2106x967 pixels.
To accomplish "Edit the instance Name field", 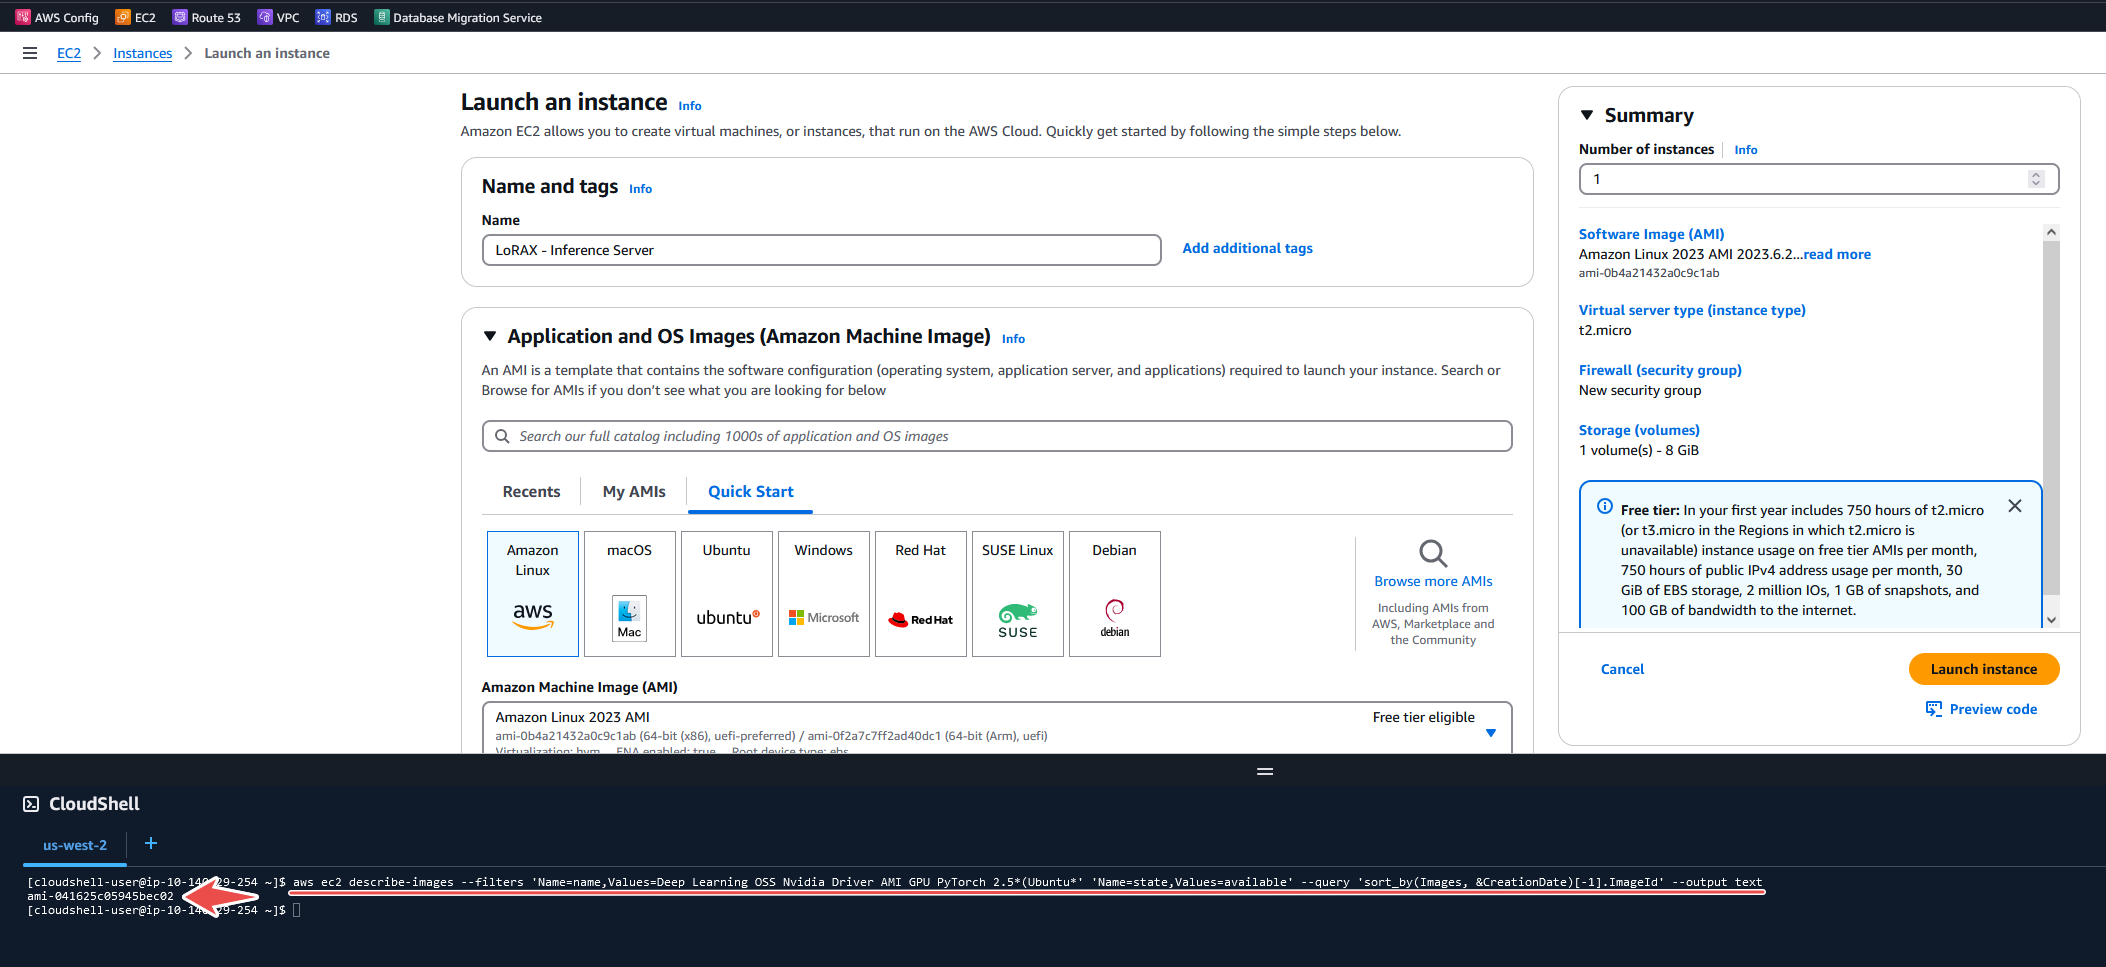I will pos(821,250).
